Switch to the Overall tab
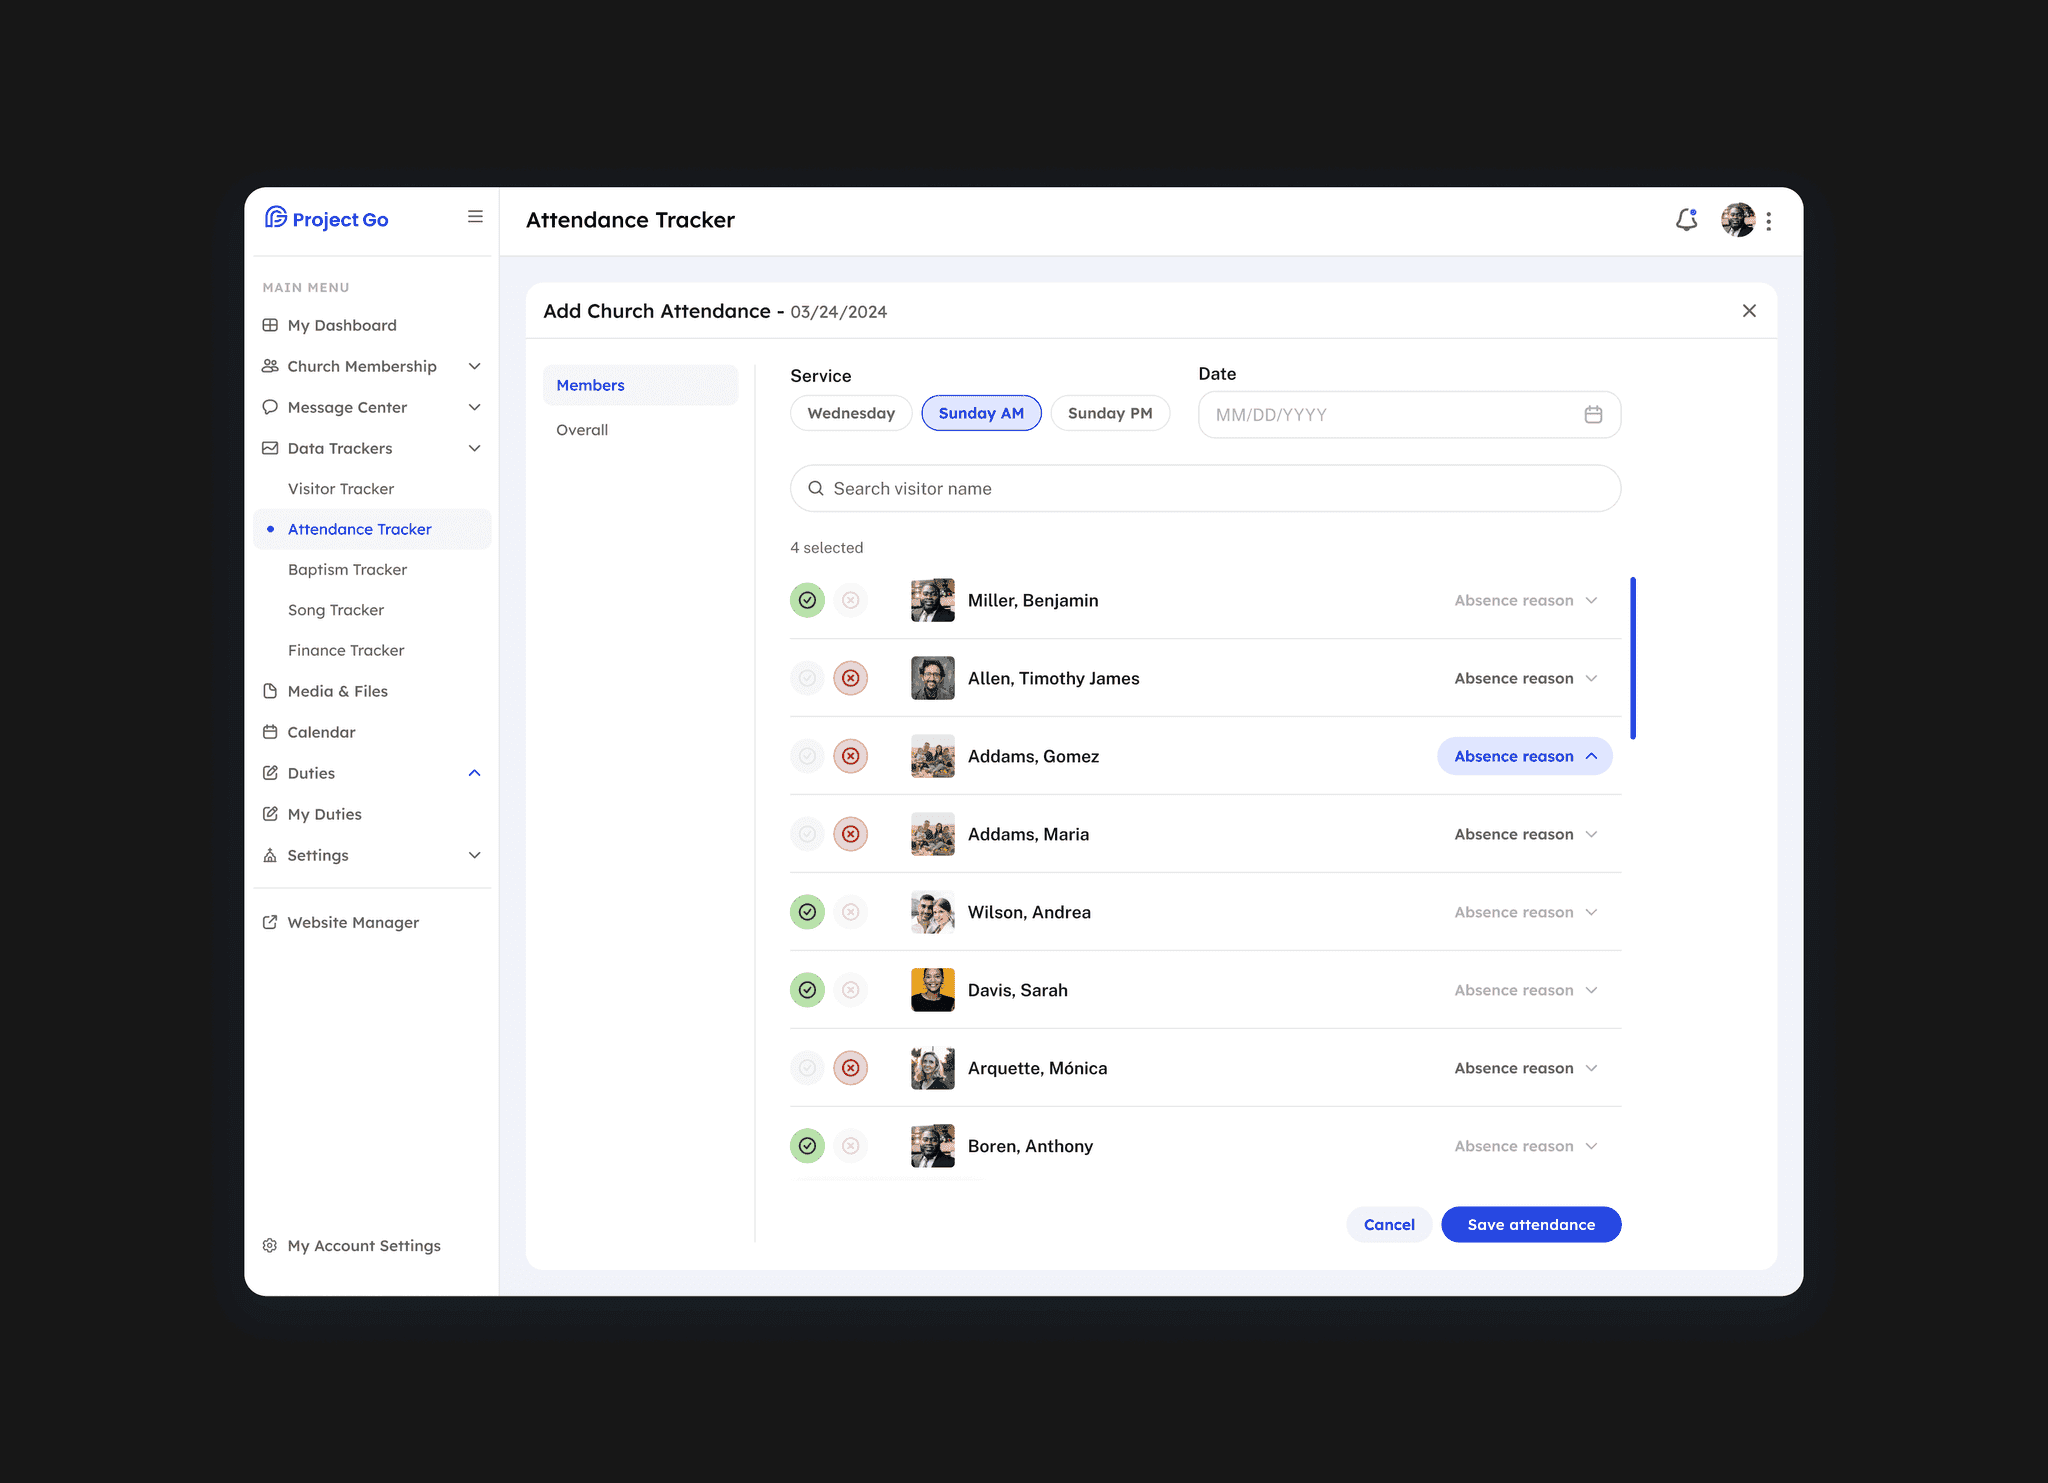Image resolution: width=2048 pixels, height=1483 pixels. 582,430
